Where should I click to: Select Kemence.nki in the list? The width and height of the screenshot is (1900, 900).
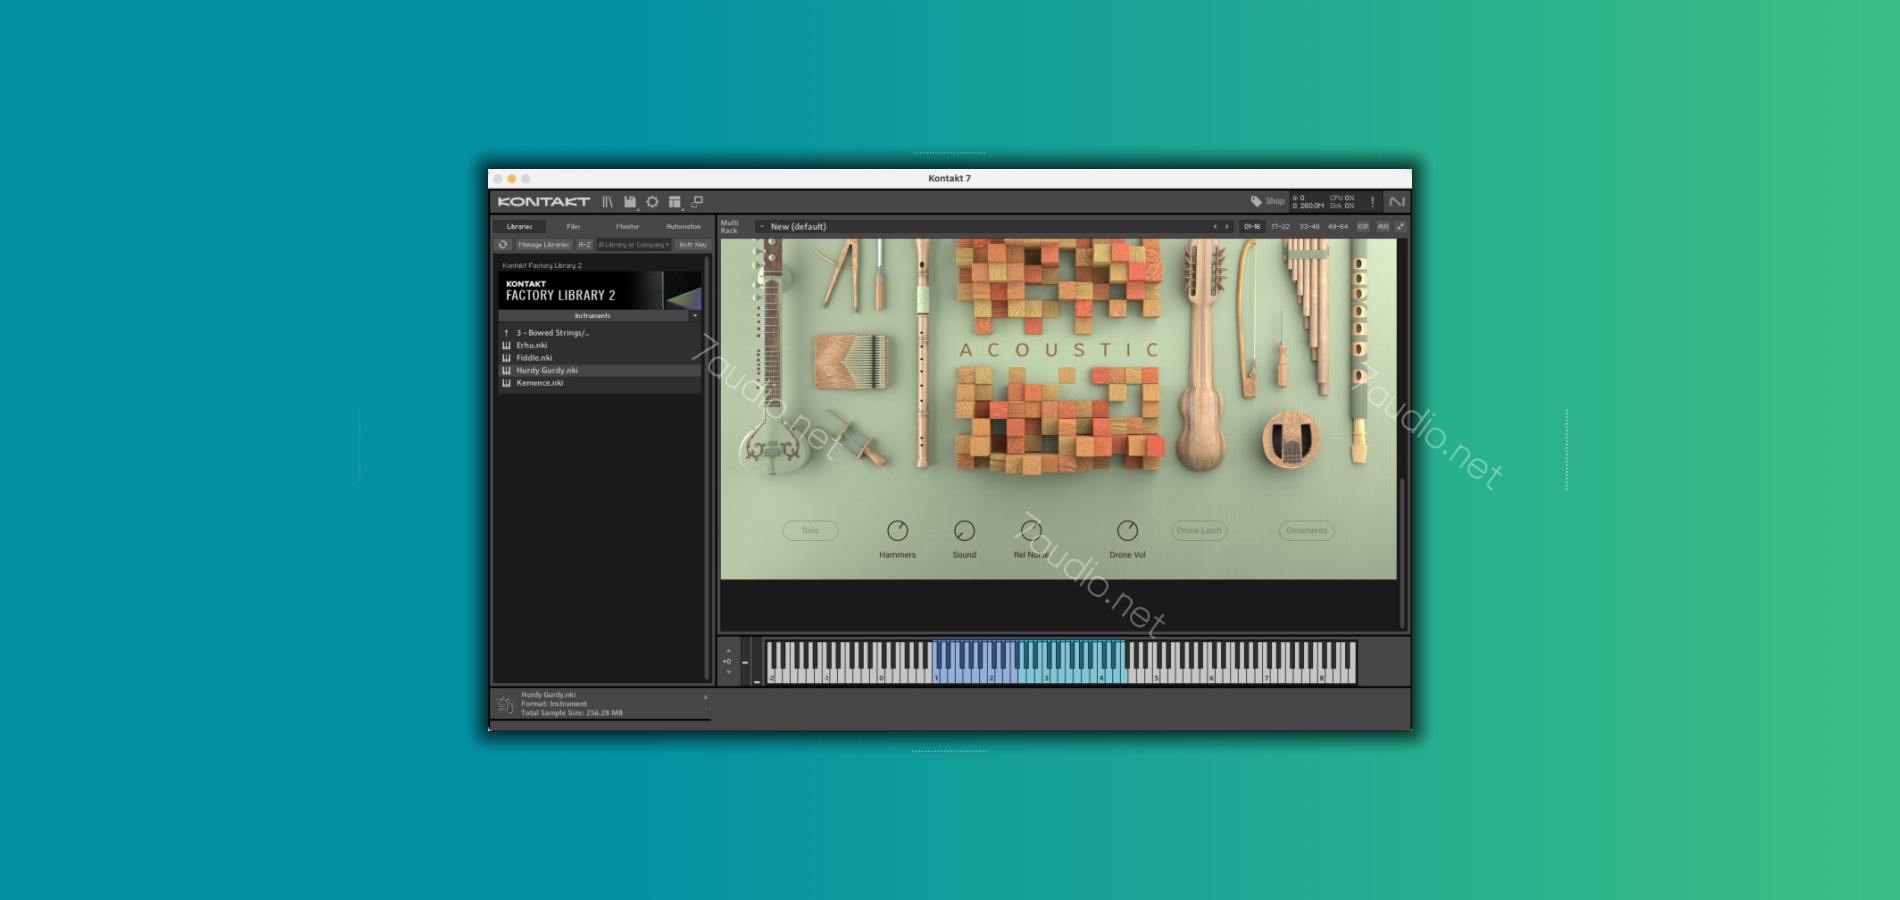coord(540,383)
